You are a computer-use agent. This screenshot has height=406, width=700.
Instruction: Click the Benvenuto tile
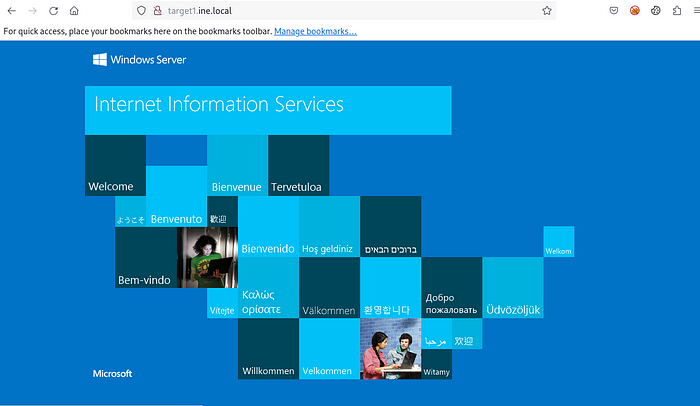[176, 197]
